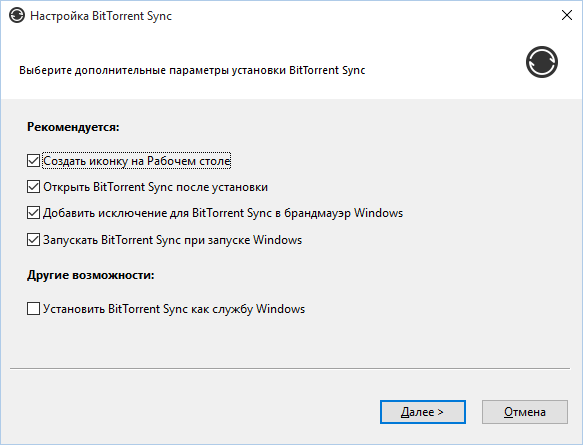Uncheck 'Запускать BitTorrent Sync при запуске Windows'
The image size is (583, 445).
(x=33, y=240)
